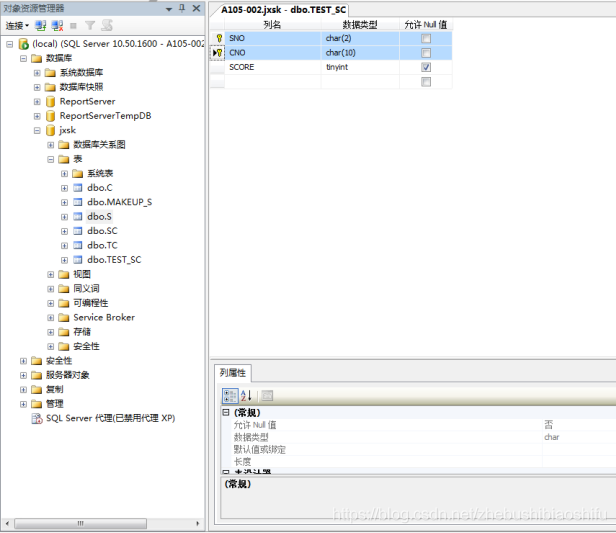Click the CNO primary key row selector
The width and height of the screenshot is (616, 533).
point(217,53)
